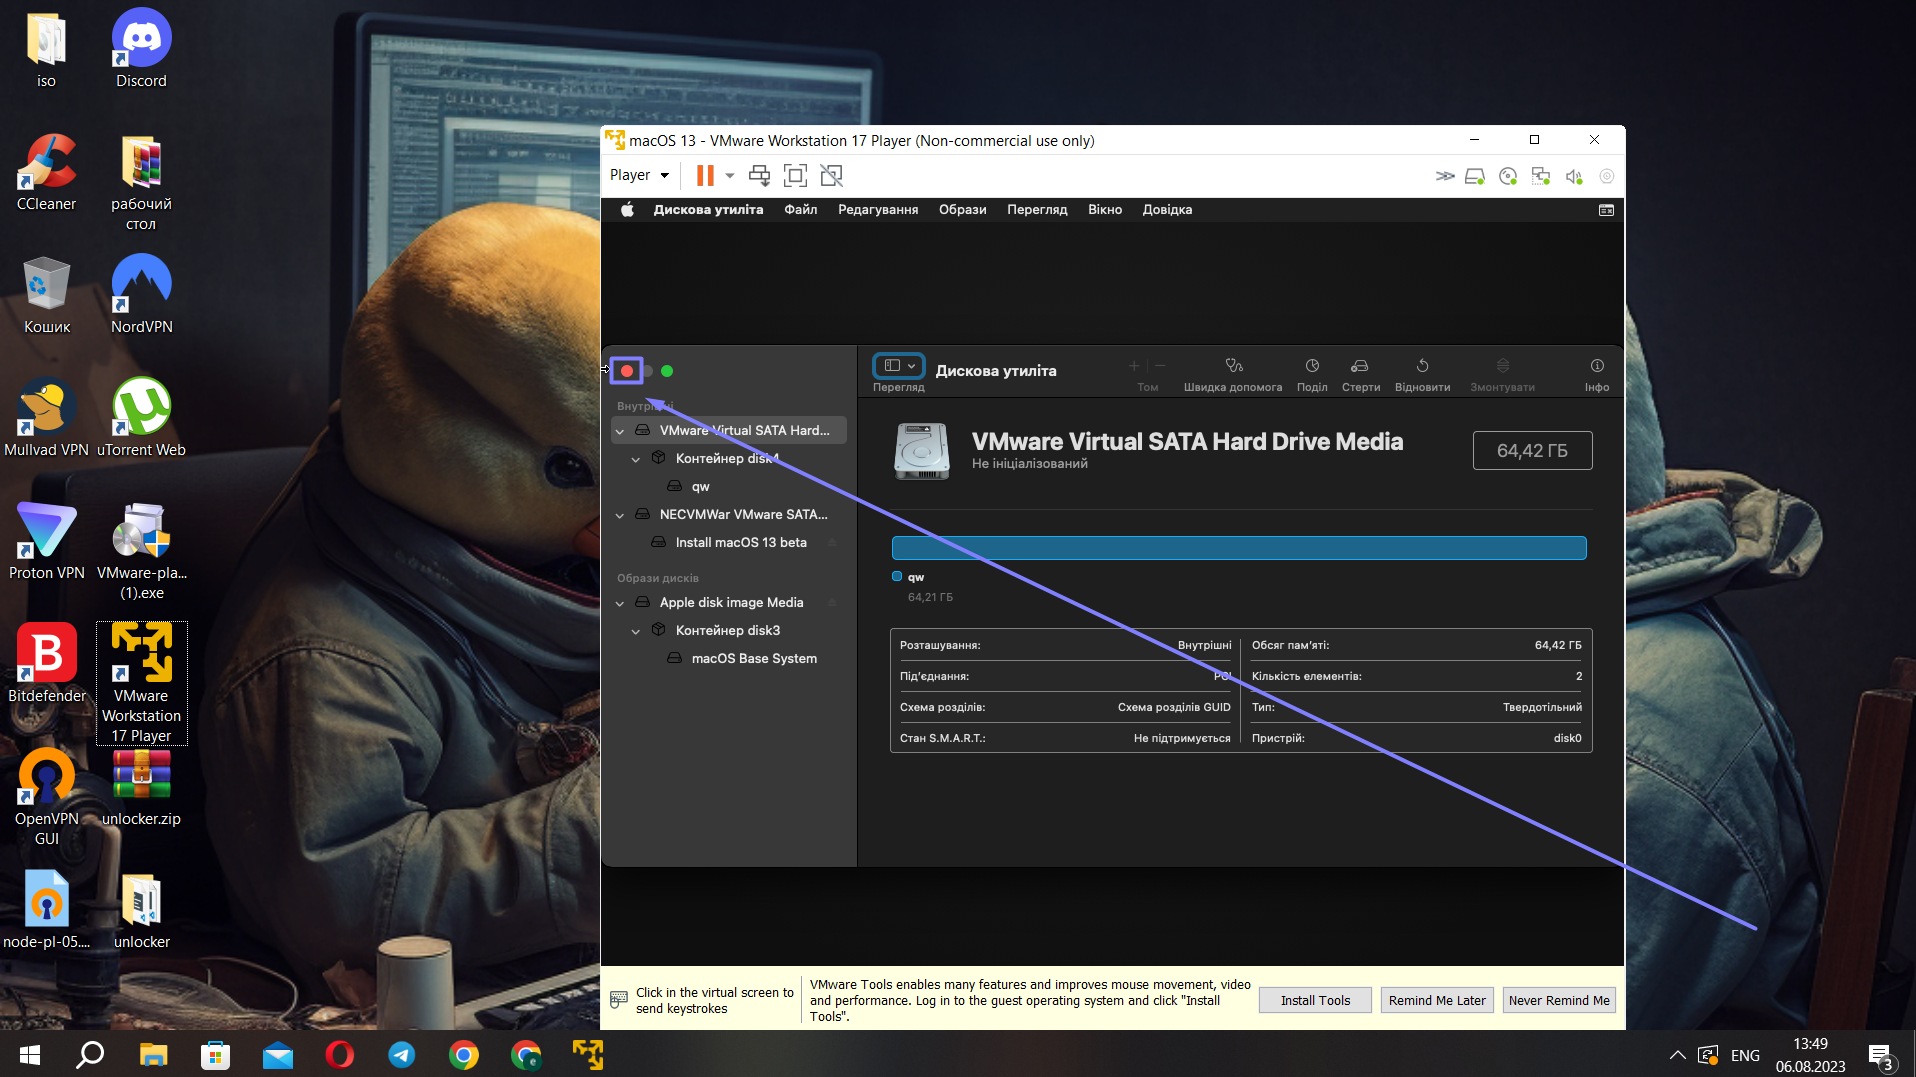Collapse the VMware Virtual SATA Hard drive entry
Screen dimensions: 1916x1077
[x=620, y=431]
